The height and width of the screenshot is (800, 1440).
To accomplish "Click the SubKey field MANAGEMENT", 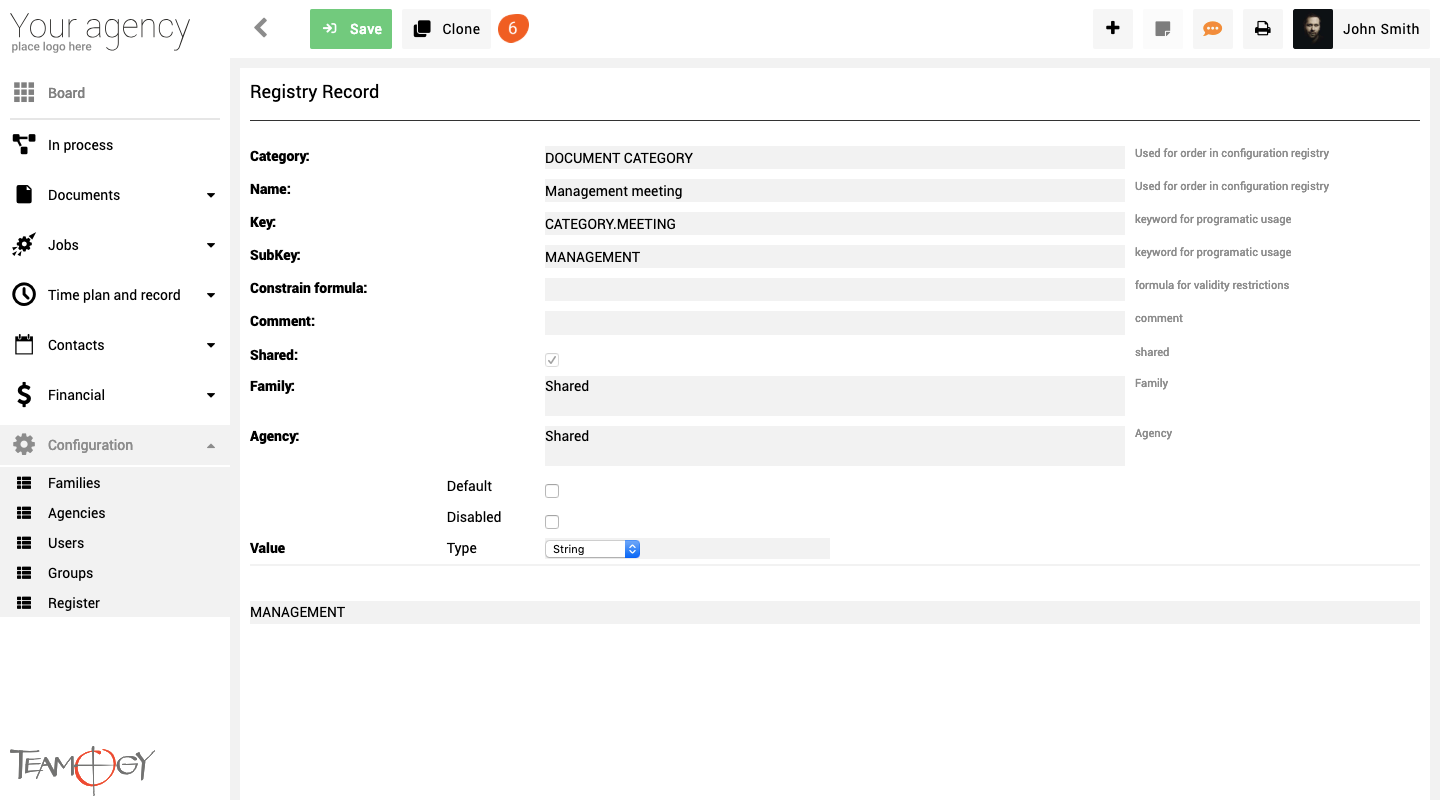I will click(835, 257).
